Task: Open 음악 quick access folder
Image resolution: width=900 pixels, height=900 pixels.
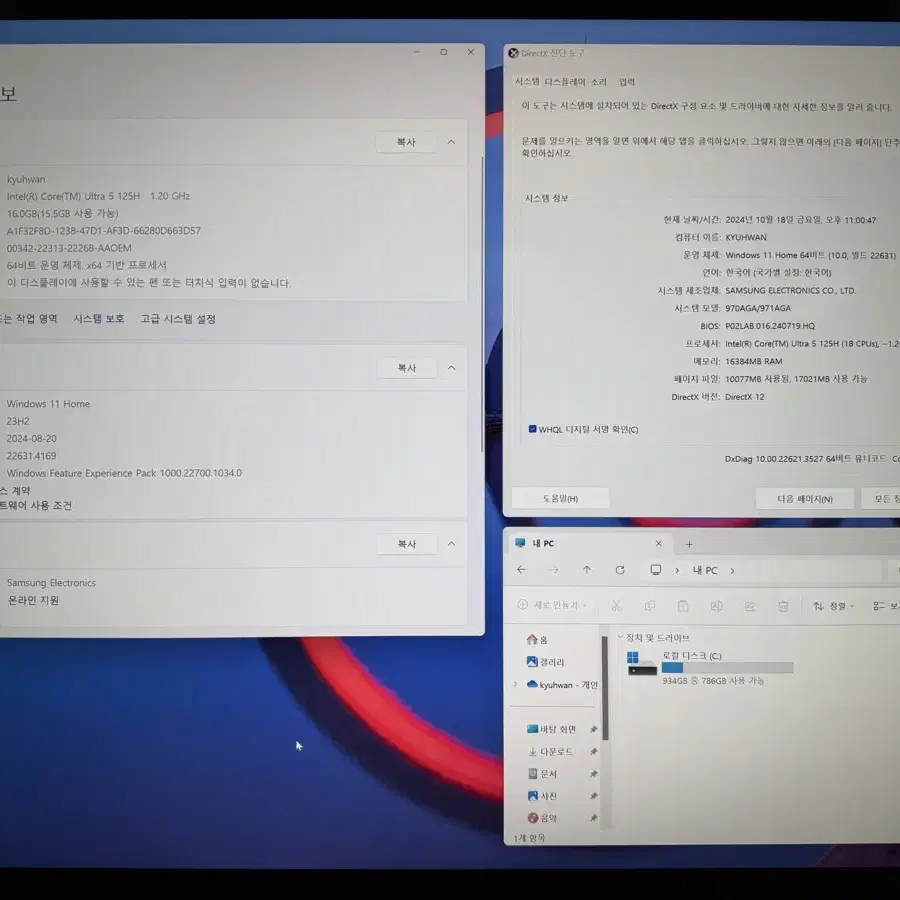Action: (542, 818)
